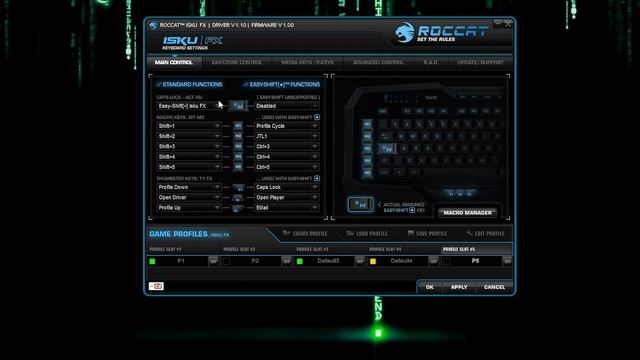Click the Easy-Shift key icon beside Caps-Lock dropdown
Image resolution: width=640 pixels, height=360 pixels.
point(238,106)
